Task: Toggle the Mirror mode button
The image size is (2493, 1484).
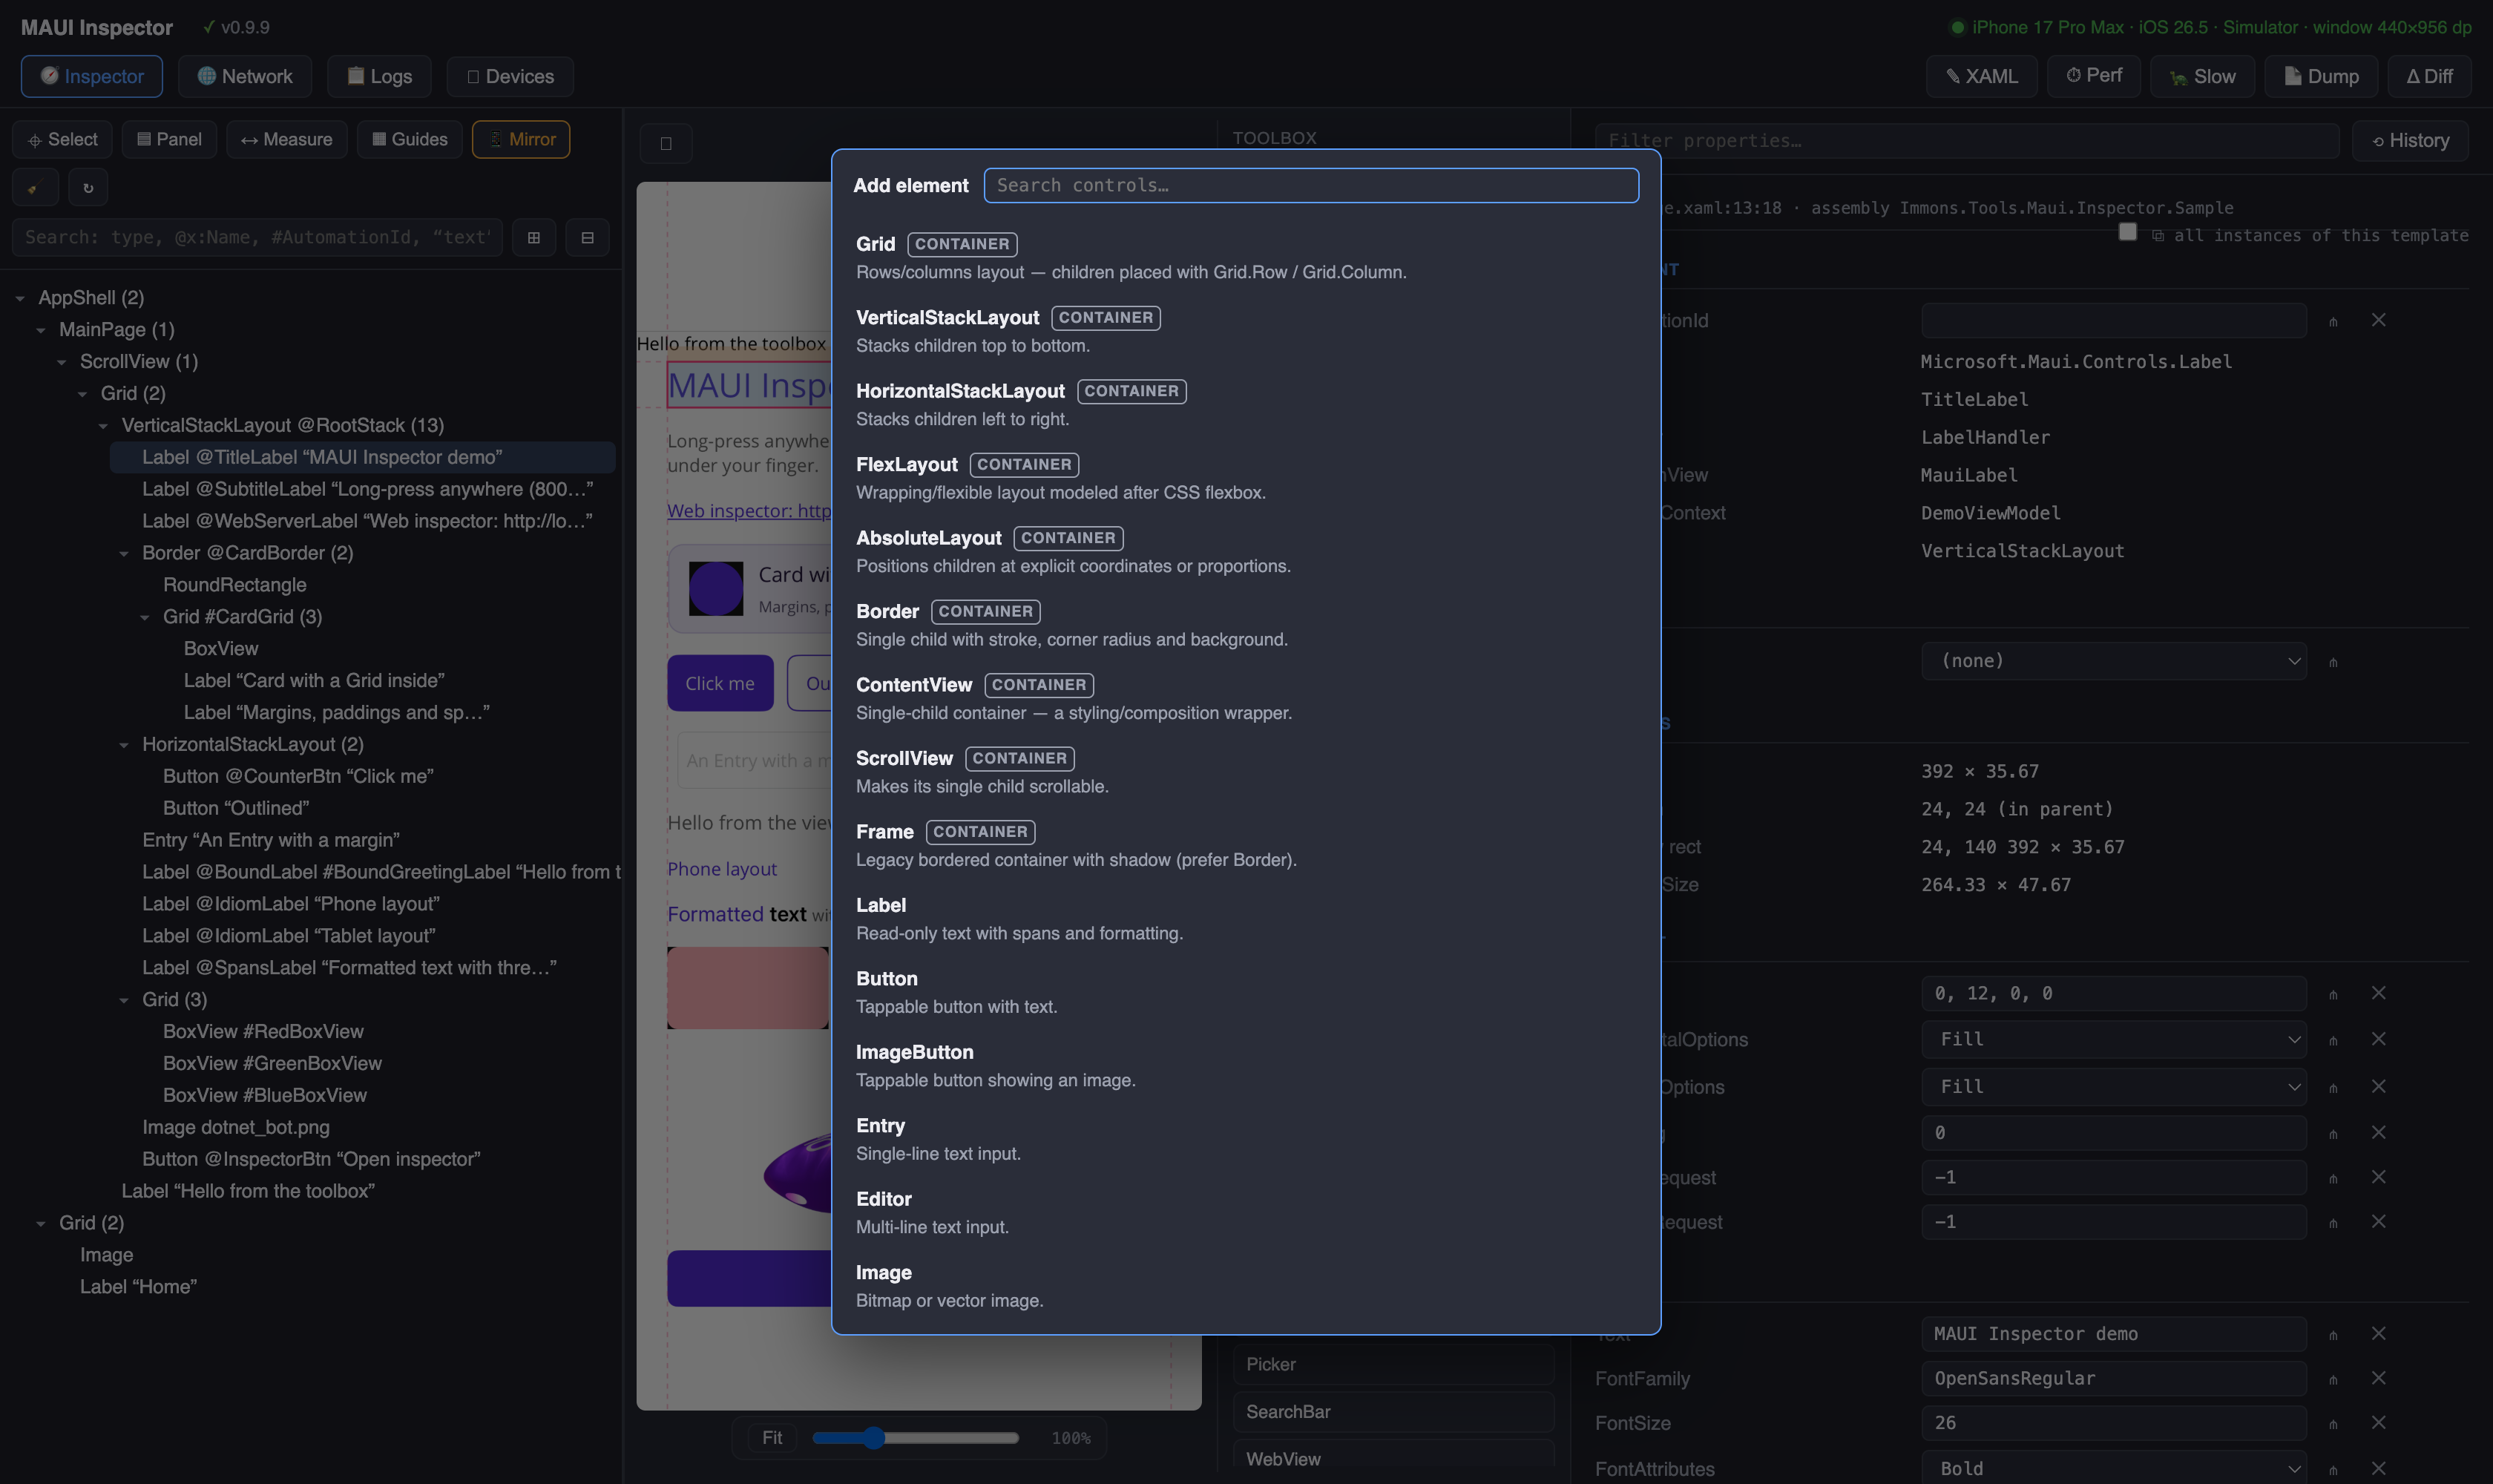Action: pos(521,139)
